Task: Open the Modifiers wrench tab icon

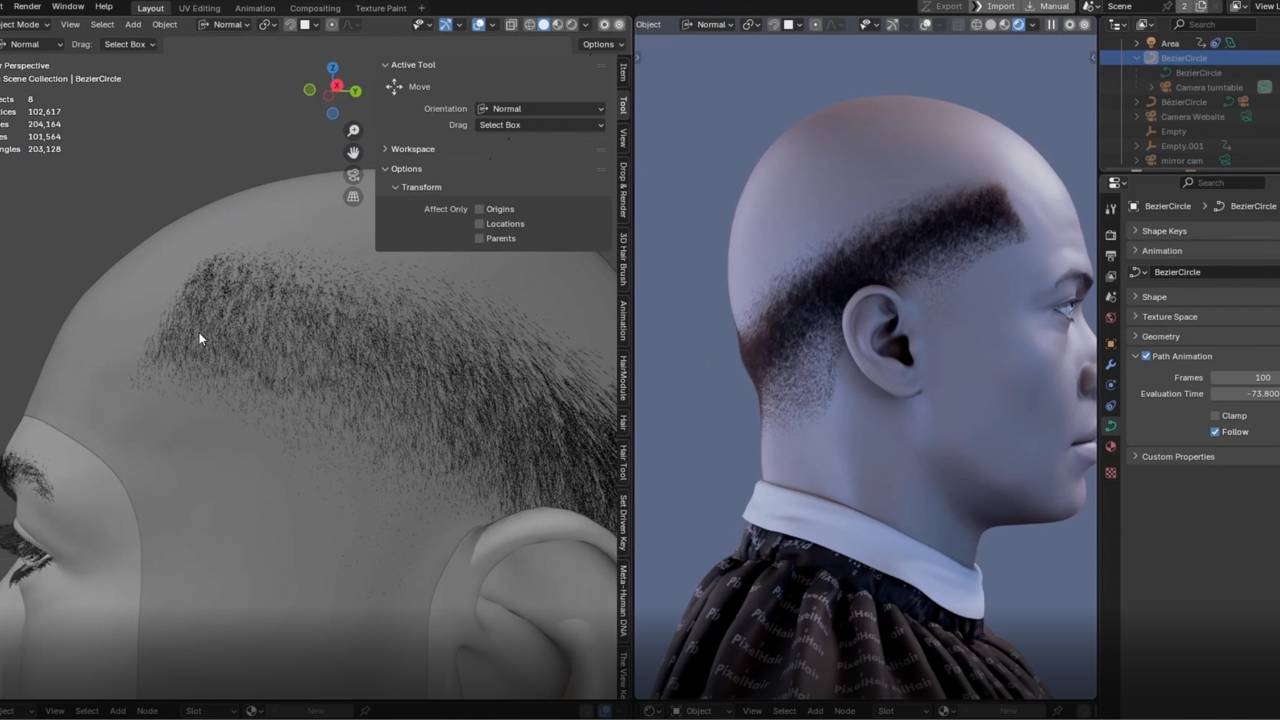Action: click(1111, 364)
